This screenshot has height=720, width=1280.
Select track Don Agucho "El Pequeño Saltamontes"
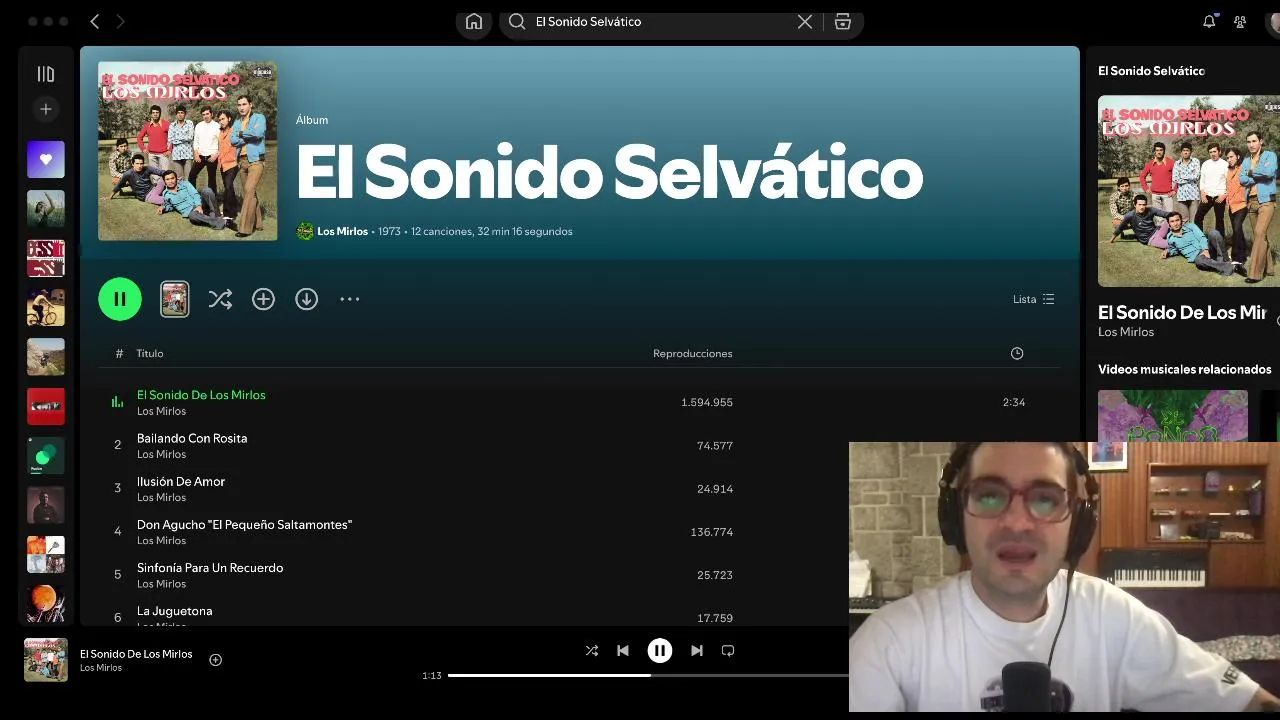(x=244, y=524)
